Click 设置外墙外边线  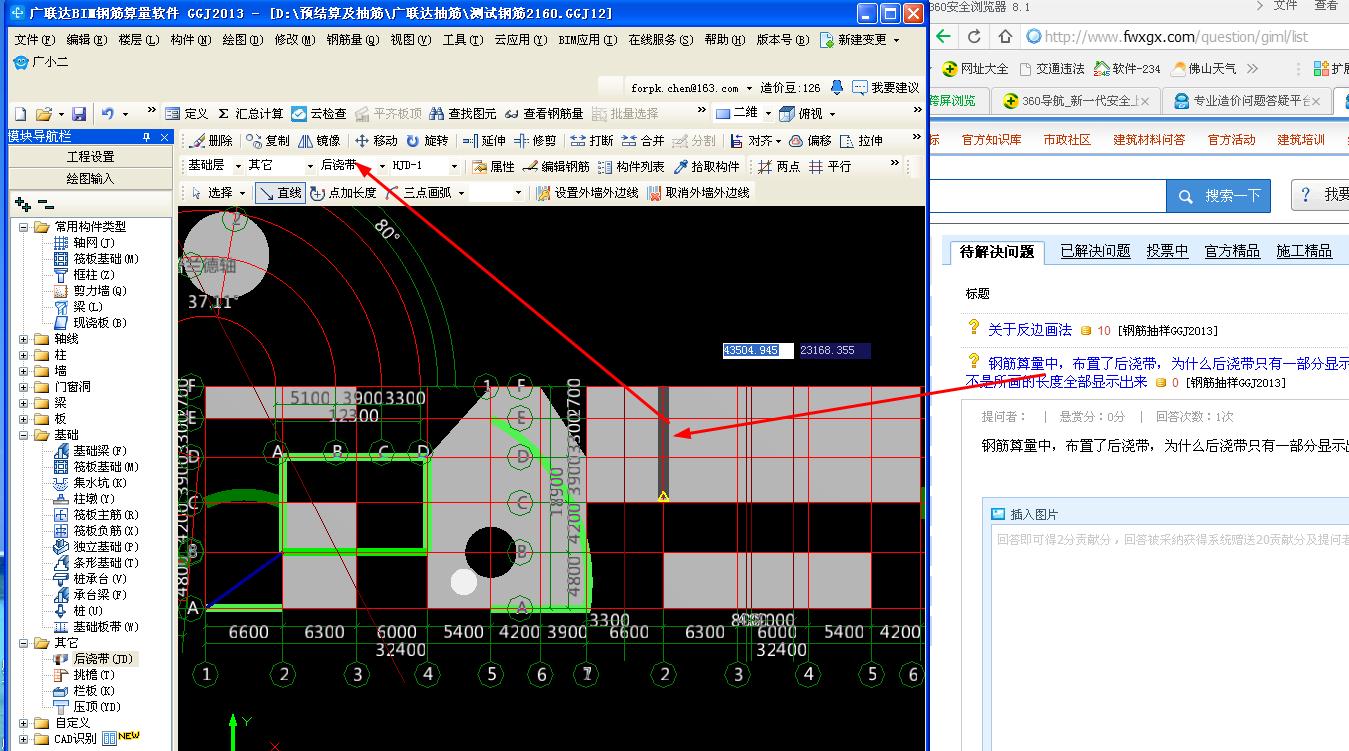588,193
